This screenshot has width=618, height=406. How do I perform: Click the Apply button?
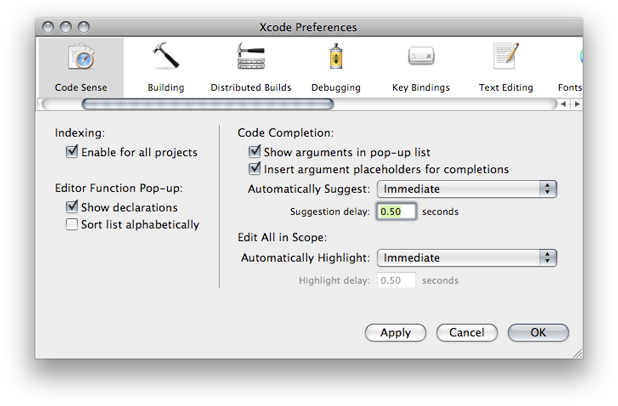[396, 333]
